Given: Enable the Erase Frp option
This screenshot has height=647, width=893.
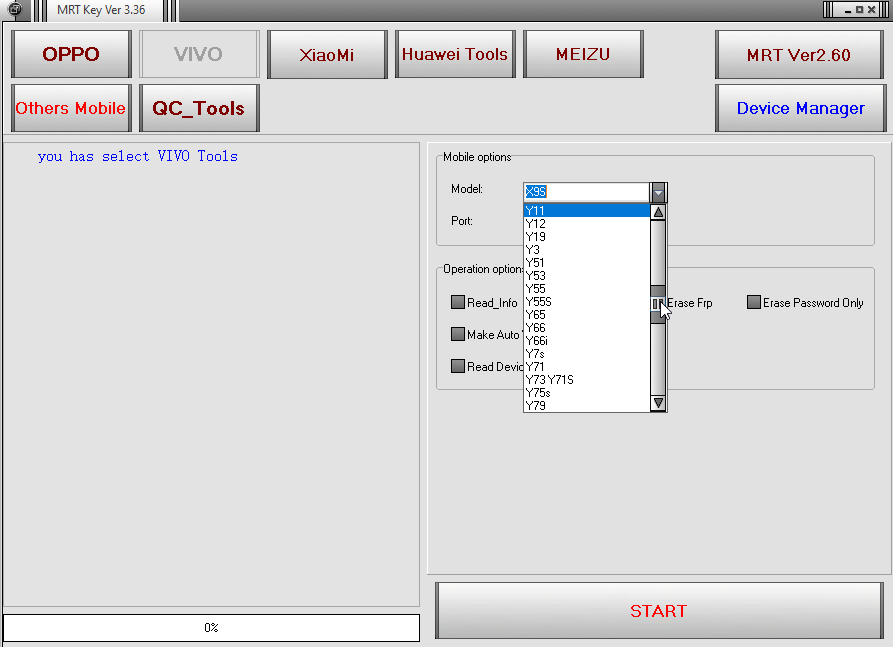Looking at the screenshot, I should tap(656, 302).
